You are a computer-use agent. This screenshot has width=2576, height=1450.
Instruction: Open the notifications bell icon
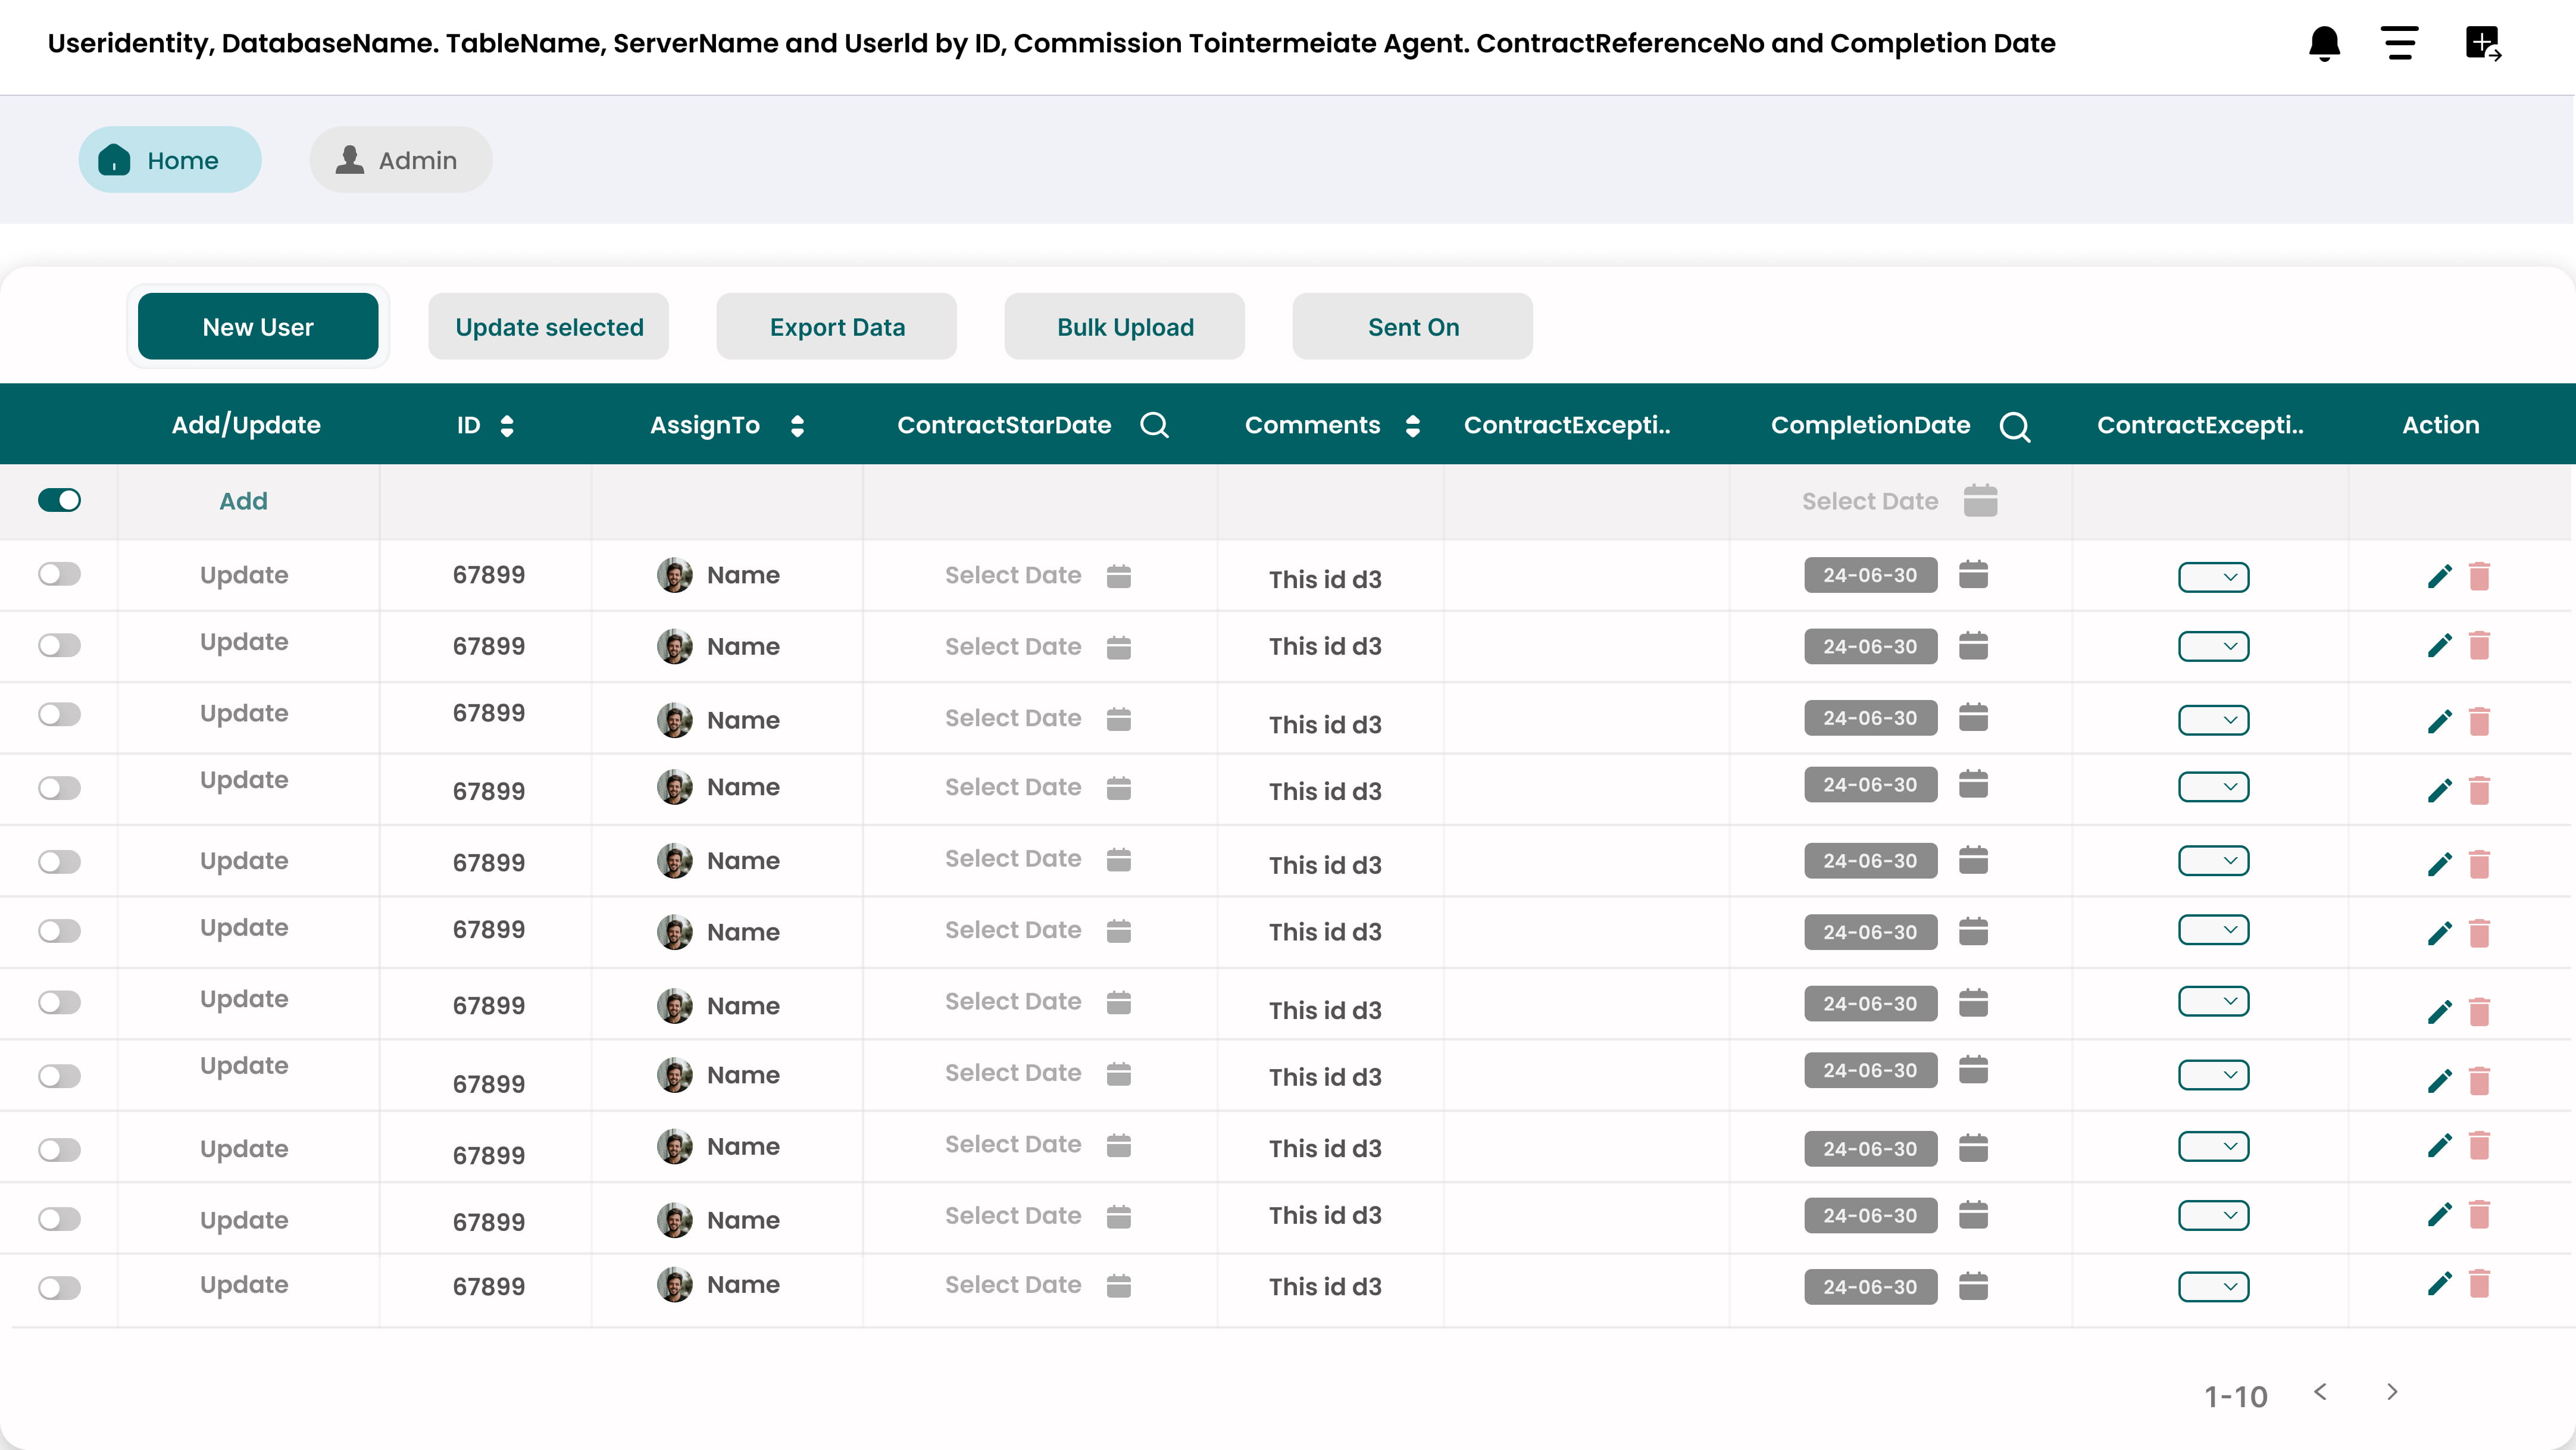point(2324,44)
